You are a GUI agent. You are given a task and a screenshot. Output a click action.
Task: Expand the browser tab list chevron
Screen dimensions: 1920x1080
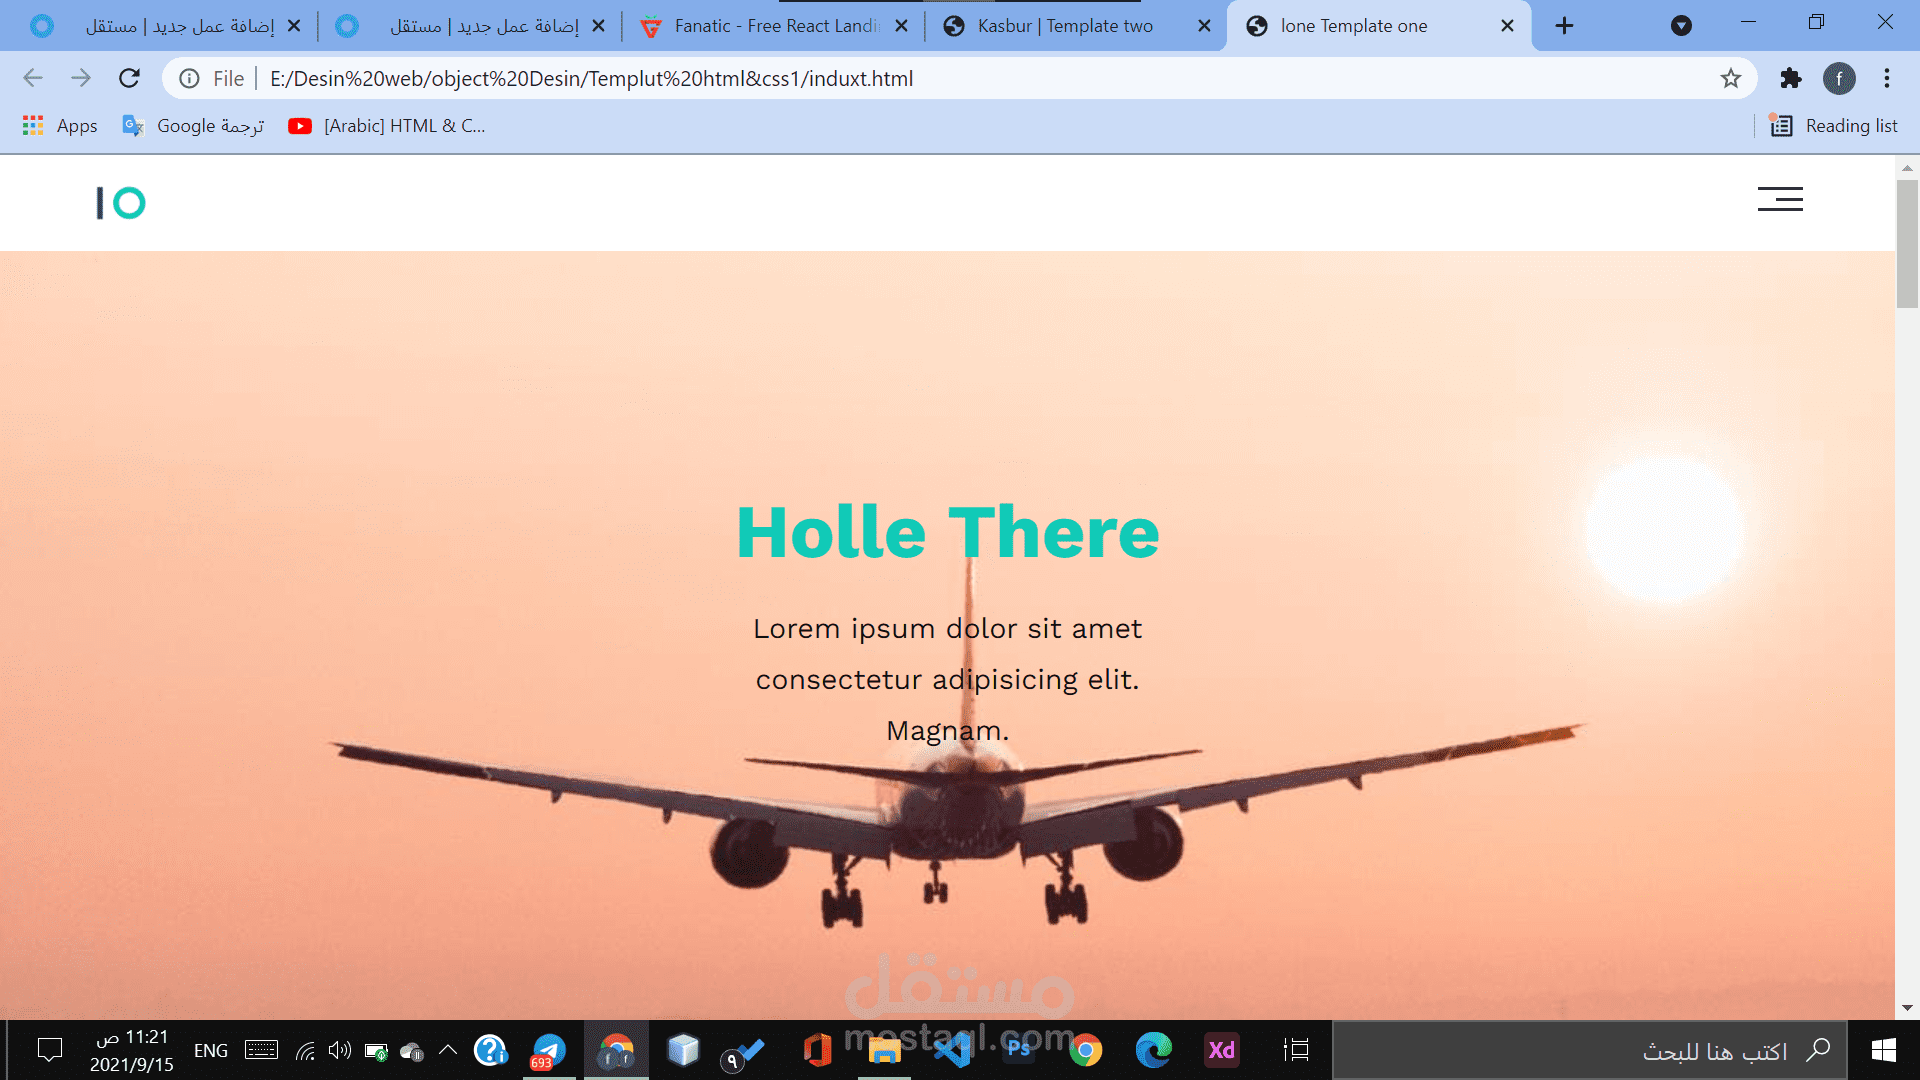(x=1681, y=25)
